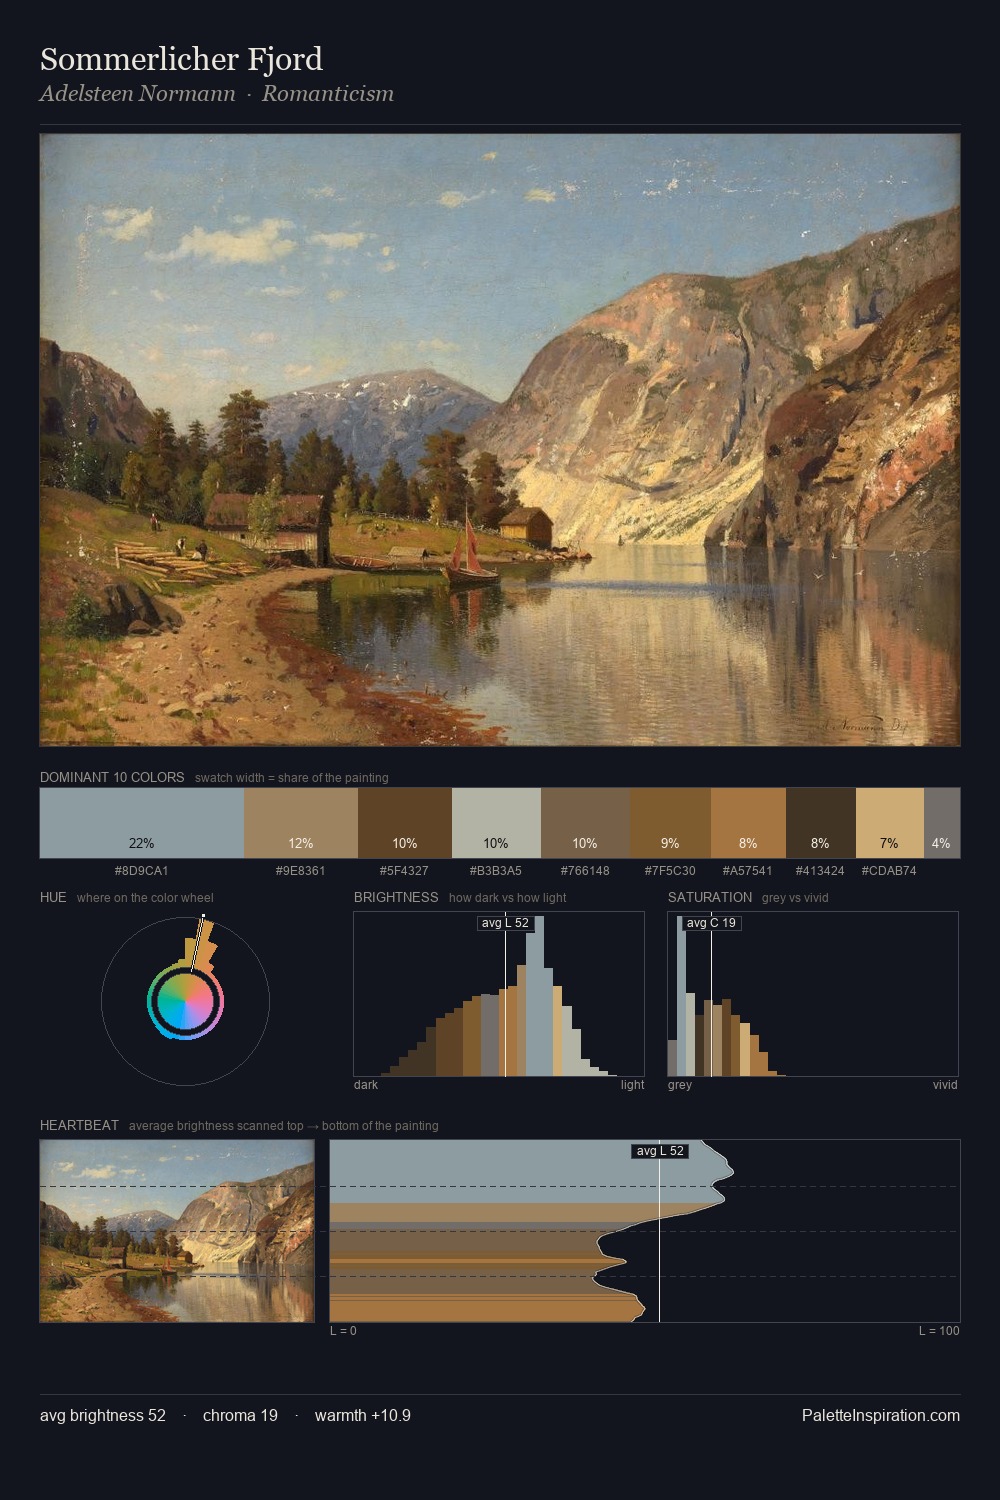This screenshot has height=1500, width=1000.
Task: Click the 'BRIGHTNESS' section heading
Action: (396, 897)
